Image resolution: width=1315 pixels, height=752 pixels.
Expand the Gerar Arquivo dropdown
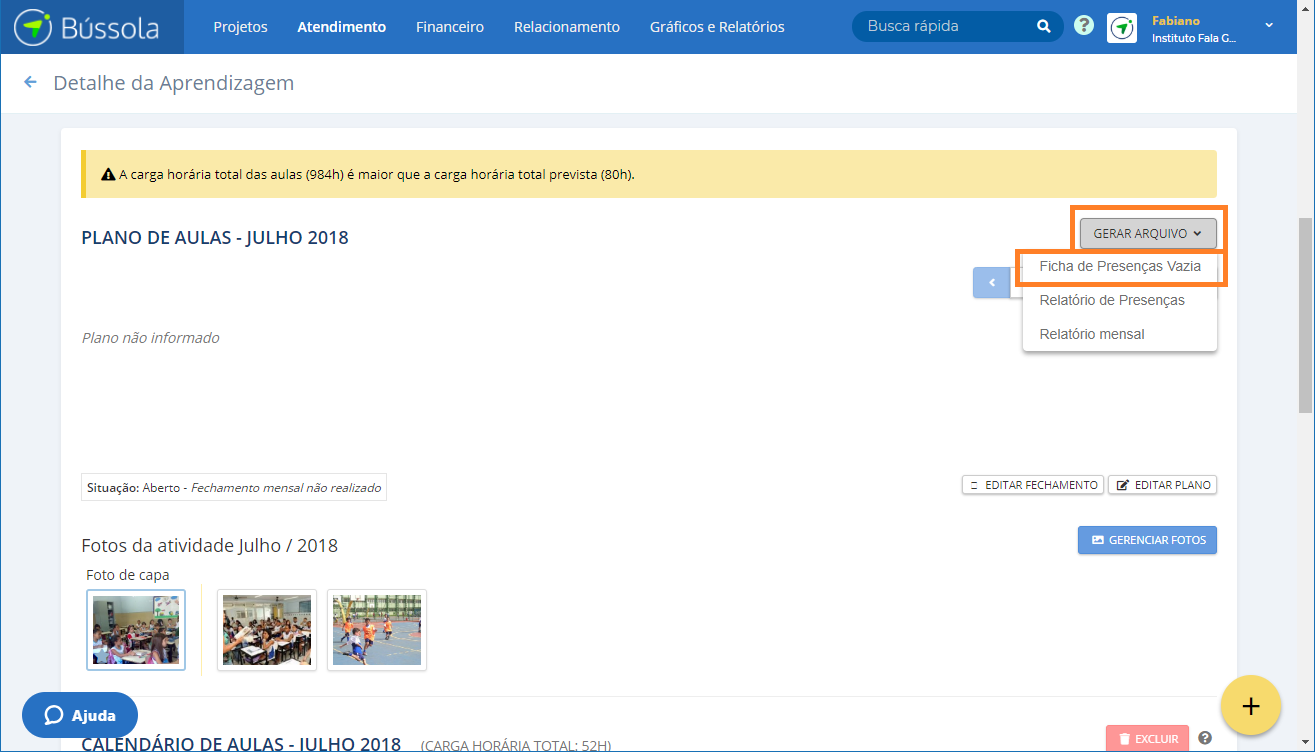(x=1147, y=234)
